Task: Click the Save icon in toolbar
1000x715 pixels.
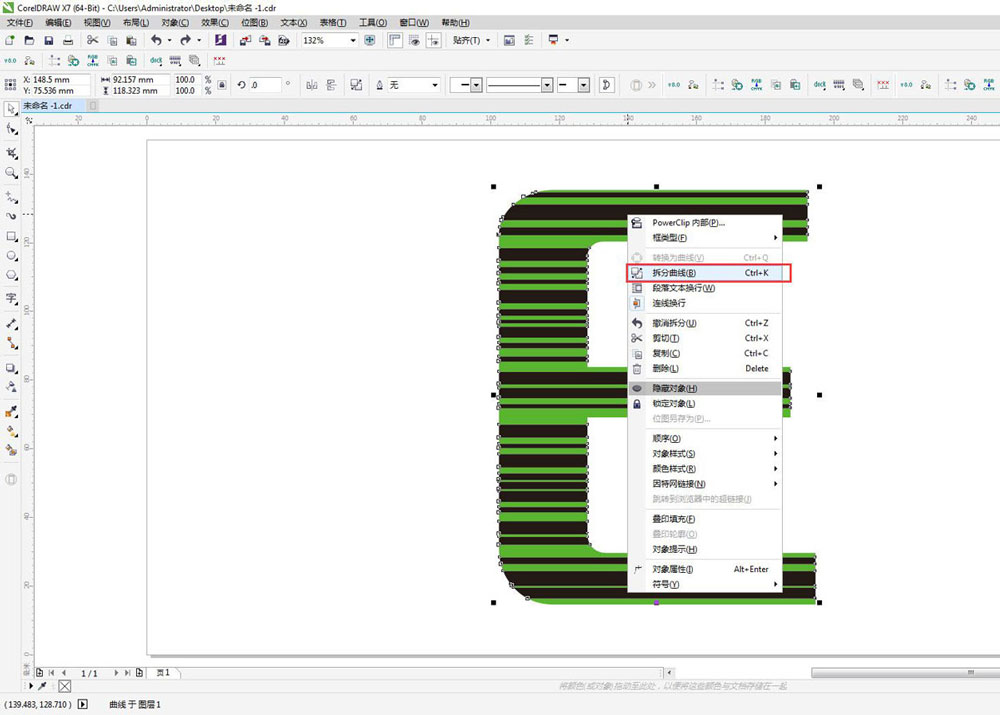Action: click(47, 41)
